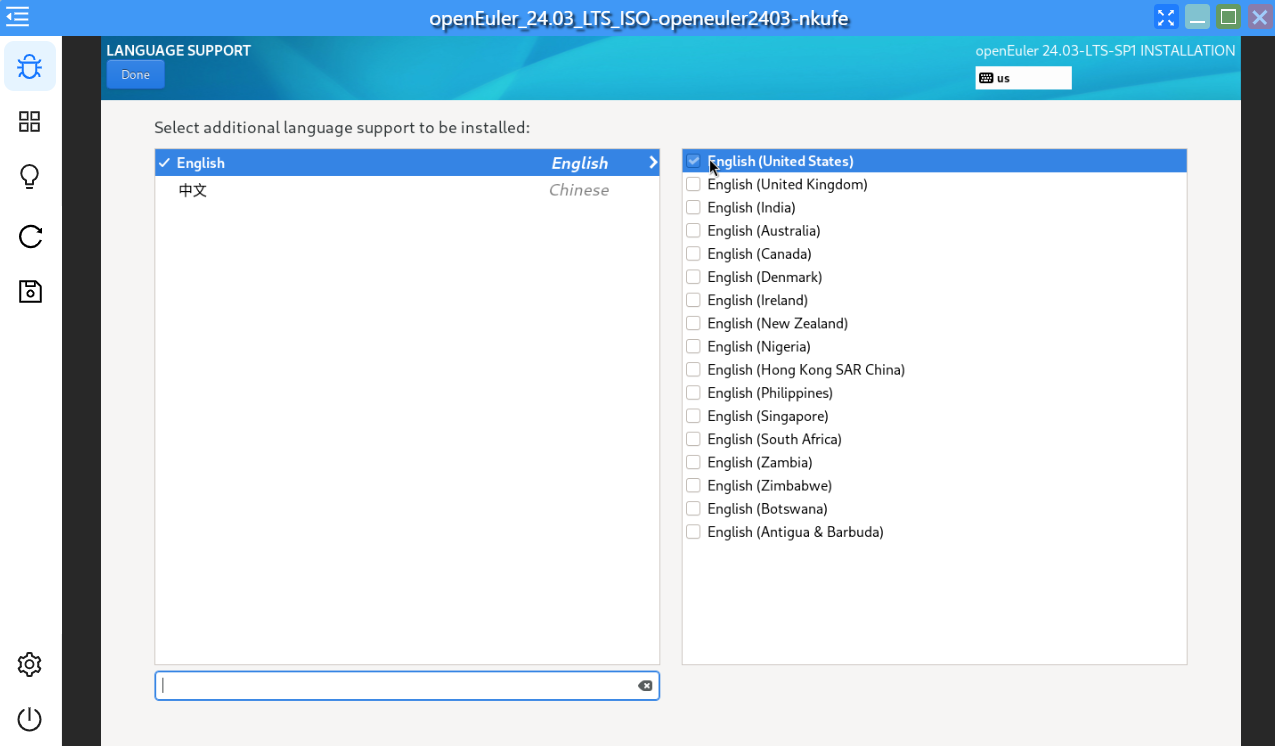Screen dimensions: 1275x746
Task: Select the 中文 Chinese language row
Action: [407, 190]
